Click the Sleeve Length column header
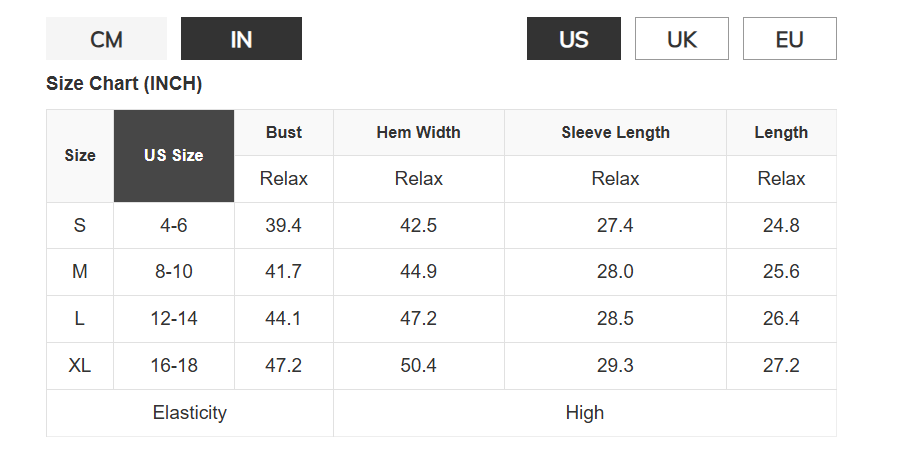Viewport: 897px width, 455px height. coord(615,132)
